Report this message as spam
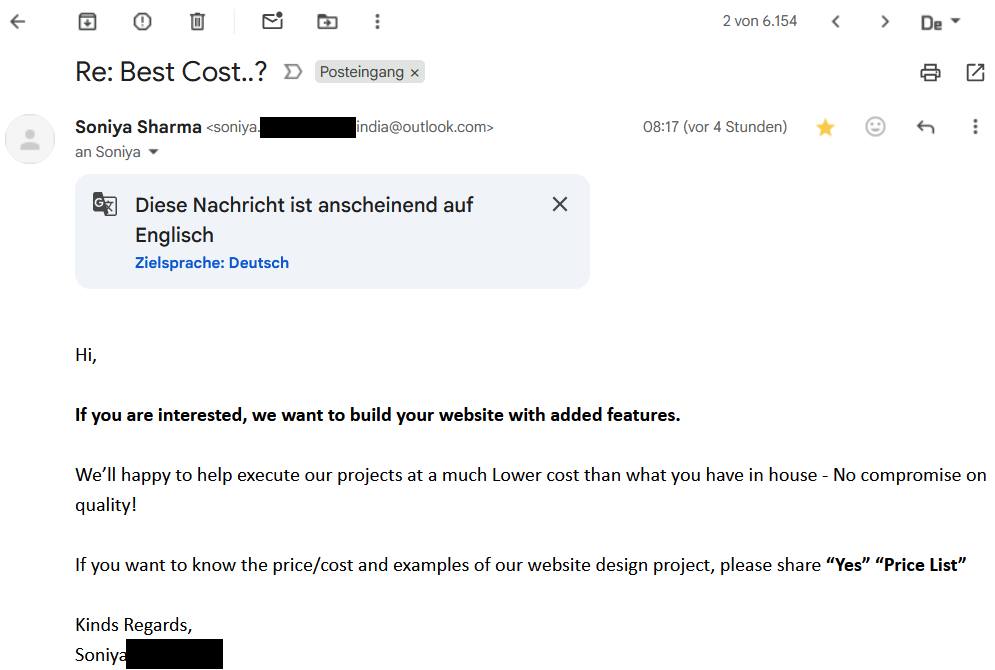Image resolution: width=995 pixels, height=670 pixels. 142,21
